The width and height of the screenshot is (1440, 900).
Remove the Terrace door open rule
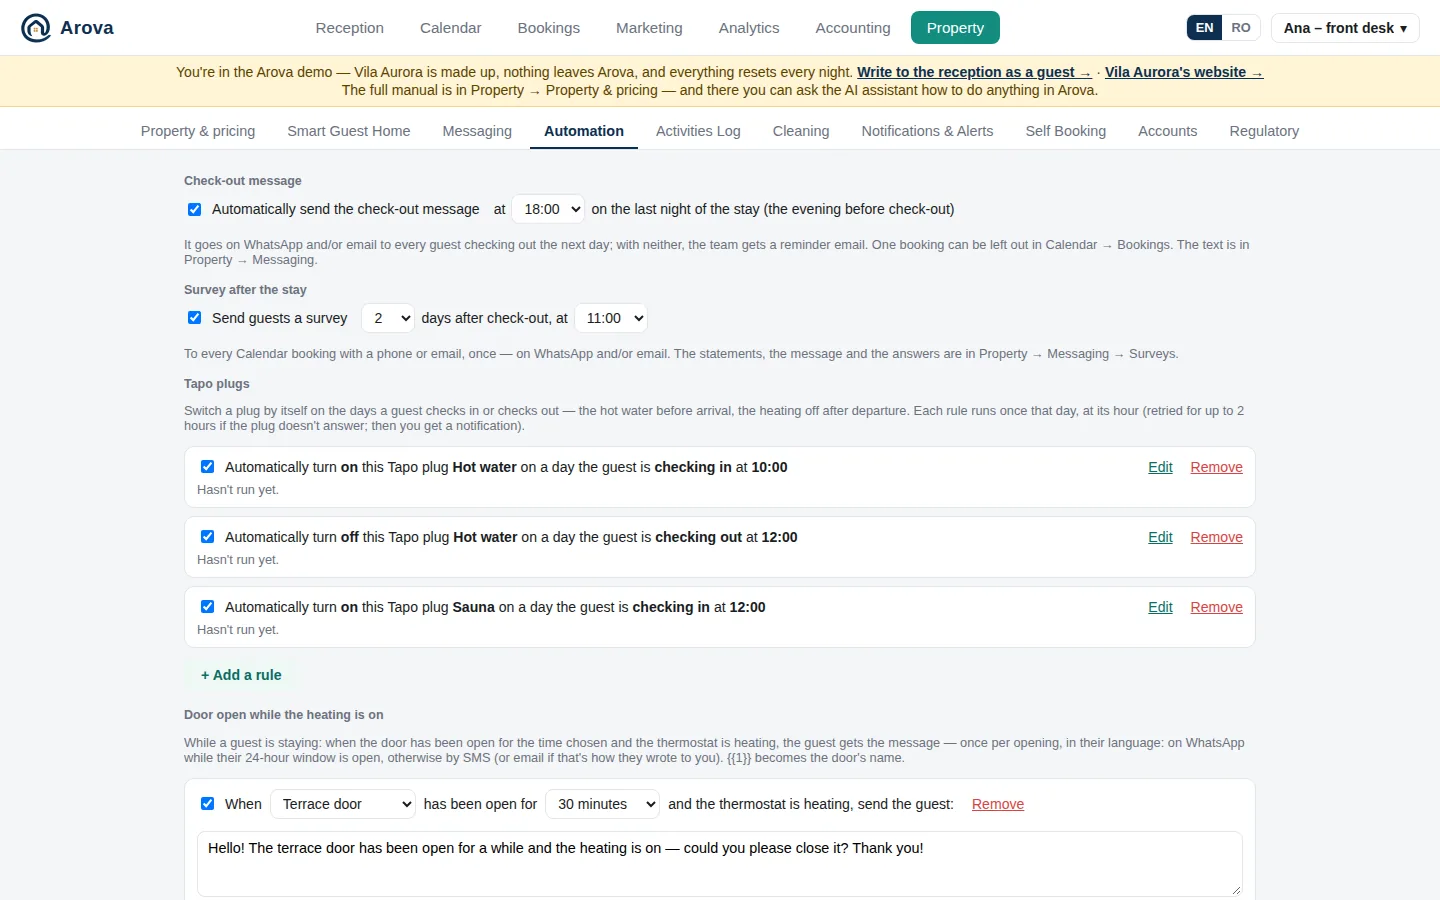[x=998, y=804]
